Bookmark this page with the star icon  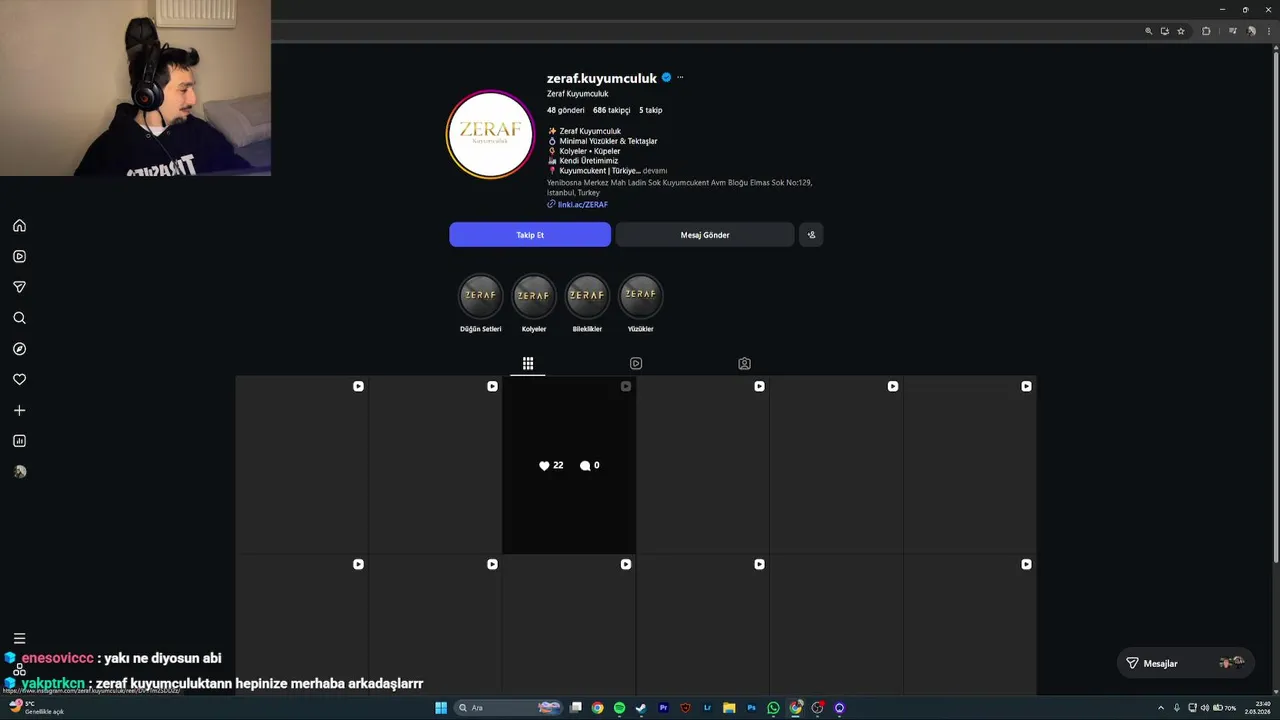point(1180,31)
